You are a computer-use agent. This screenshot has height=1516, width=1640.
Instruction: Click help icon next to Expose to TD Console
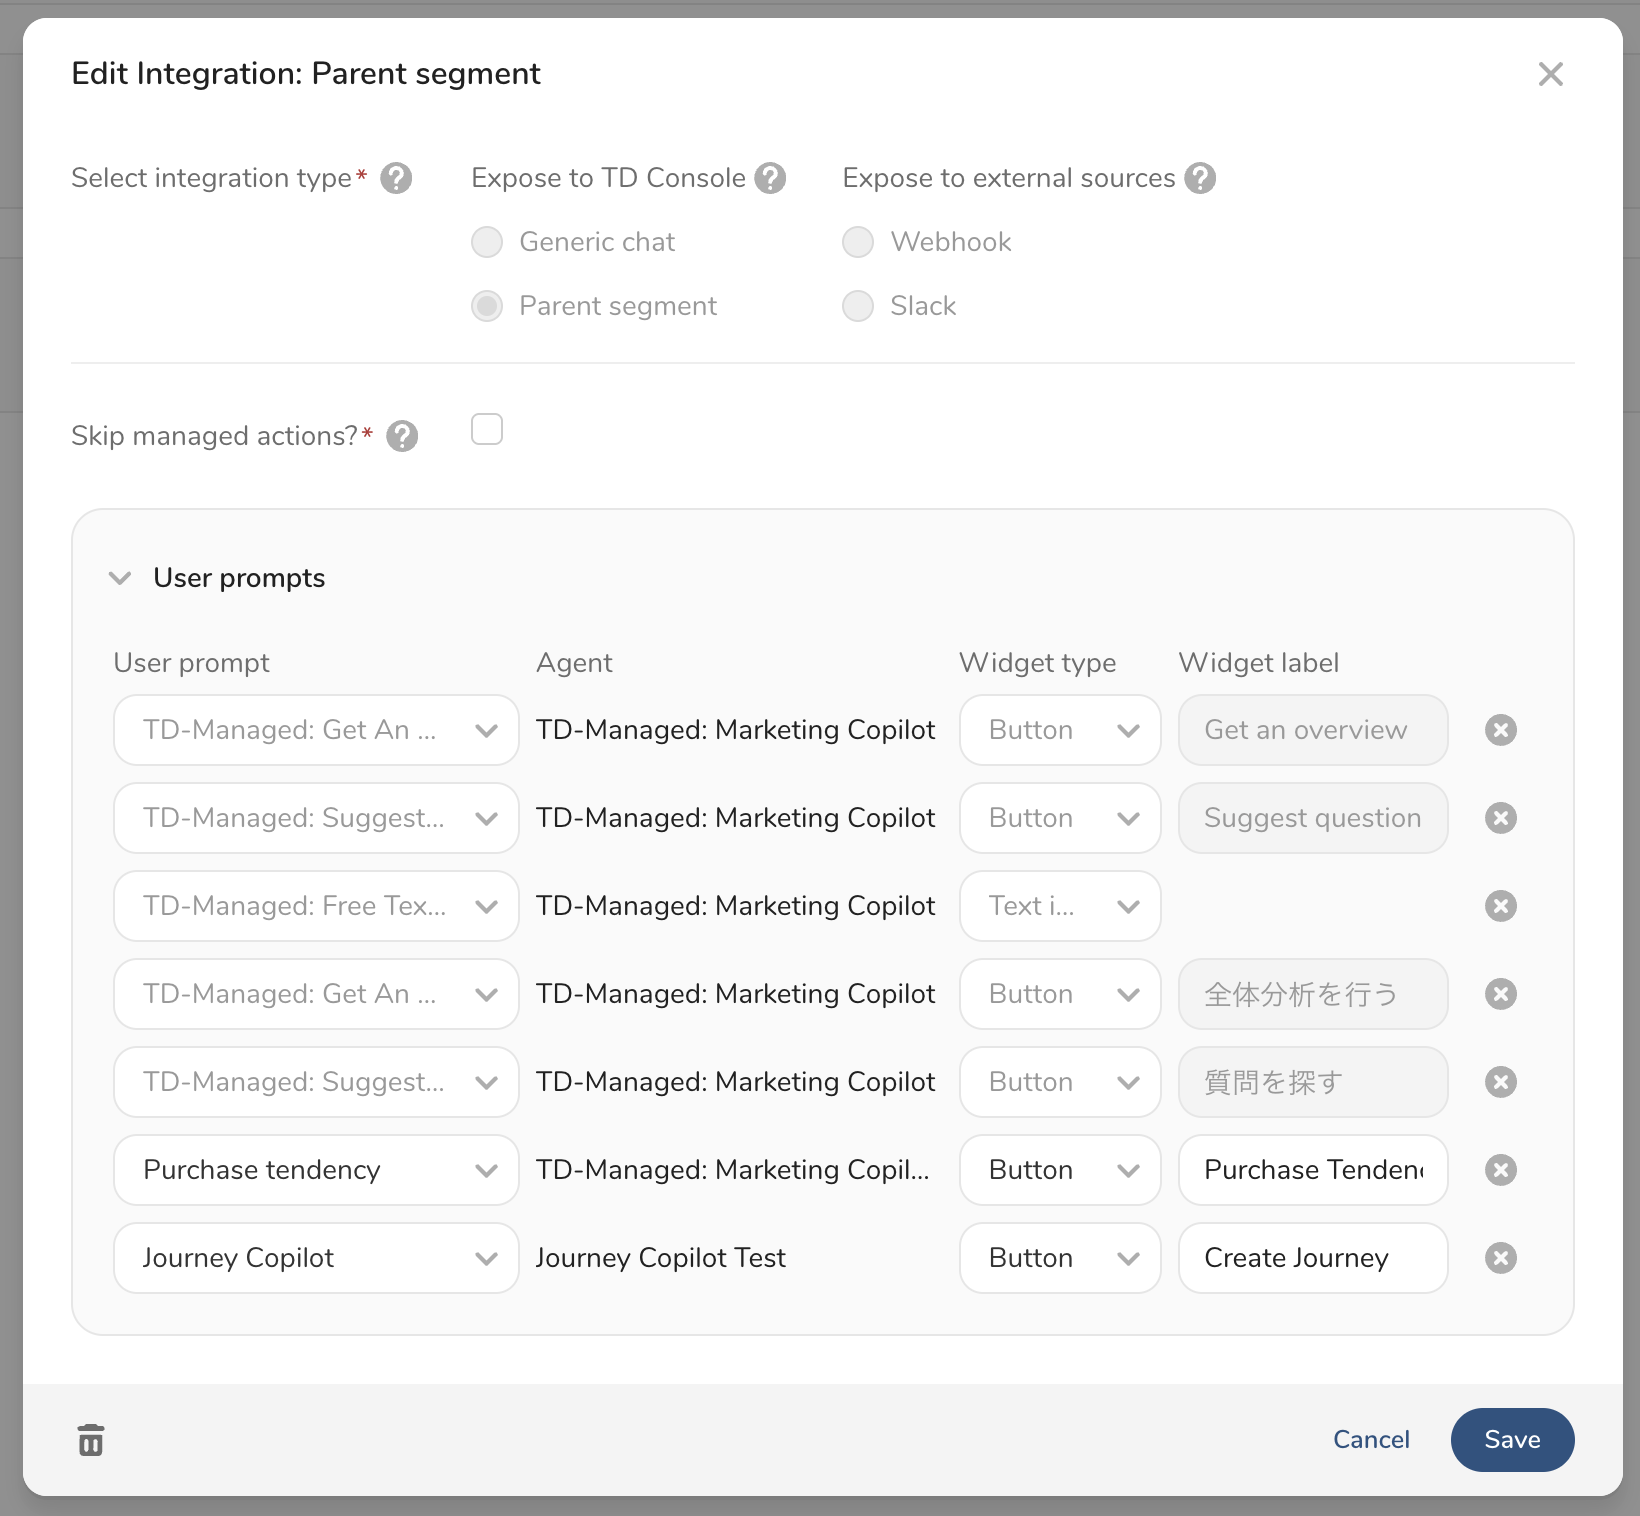point(770,178)
